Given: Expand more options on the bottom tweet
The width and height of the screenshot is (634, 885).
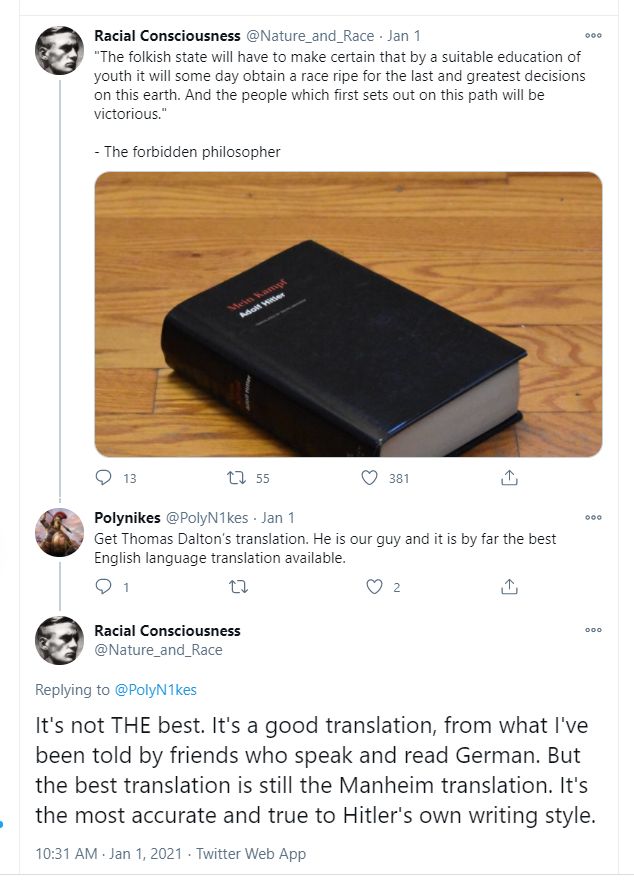Looking at the screenshot, I should 593,630.
